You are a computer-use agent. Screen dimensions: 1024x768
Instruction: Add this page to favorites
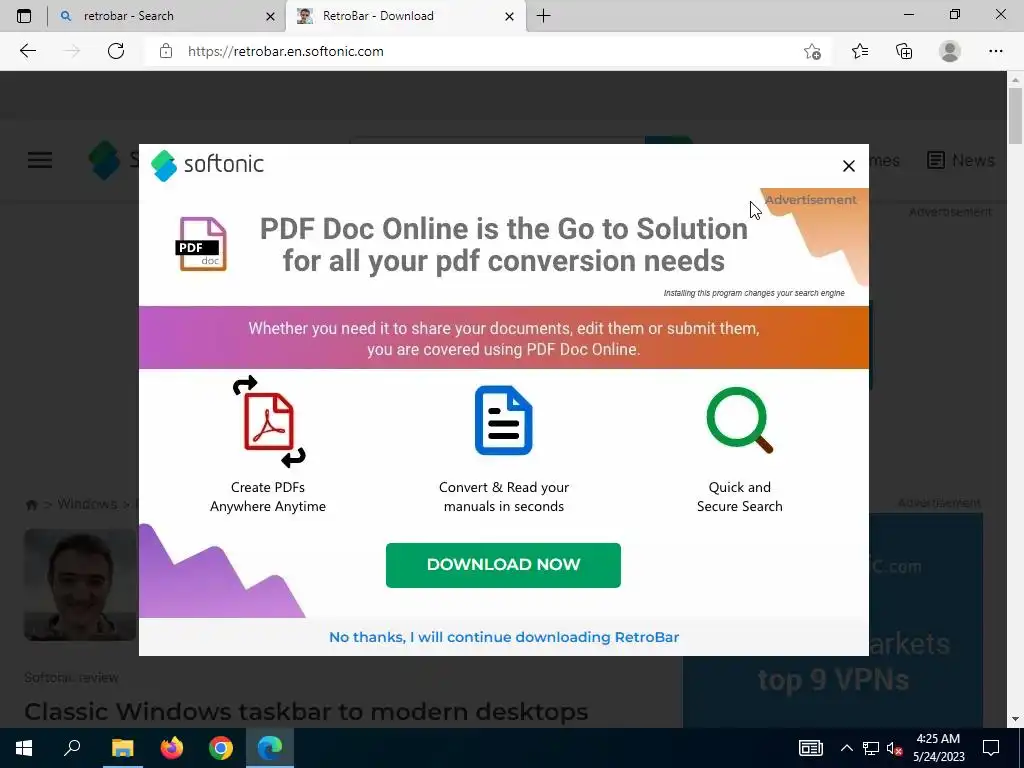coord(812,51)
